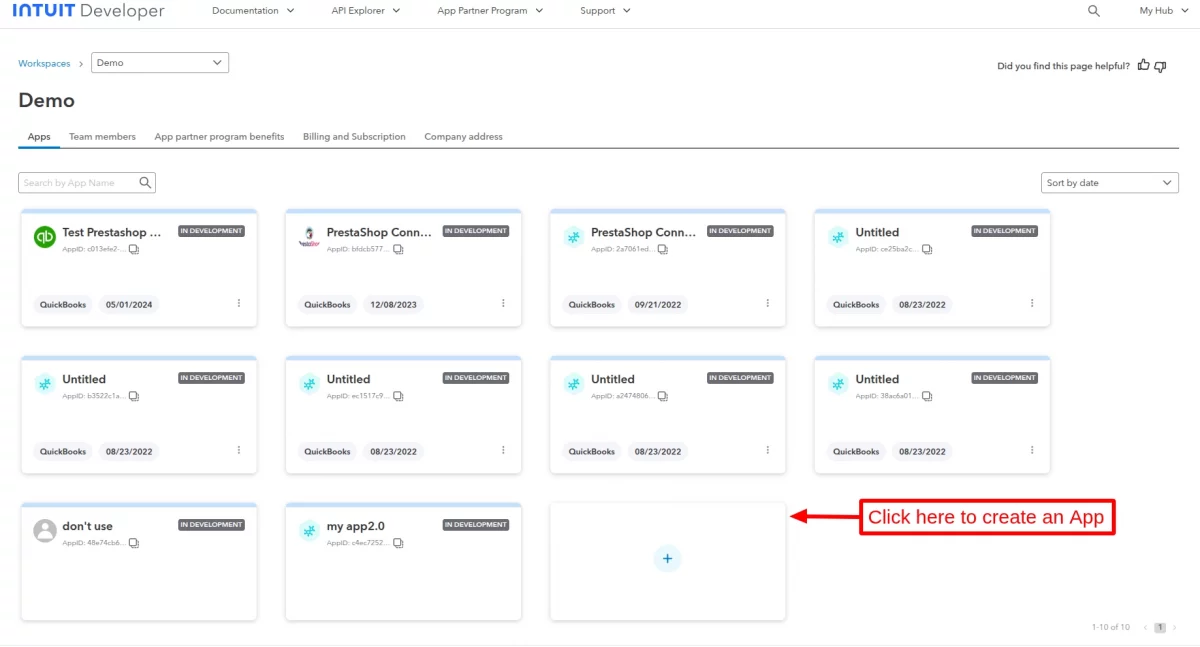Open the API Explorer menu
This screenshot has width=1200, height=647.
tap(365, 11)
